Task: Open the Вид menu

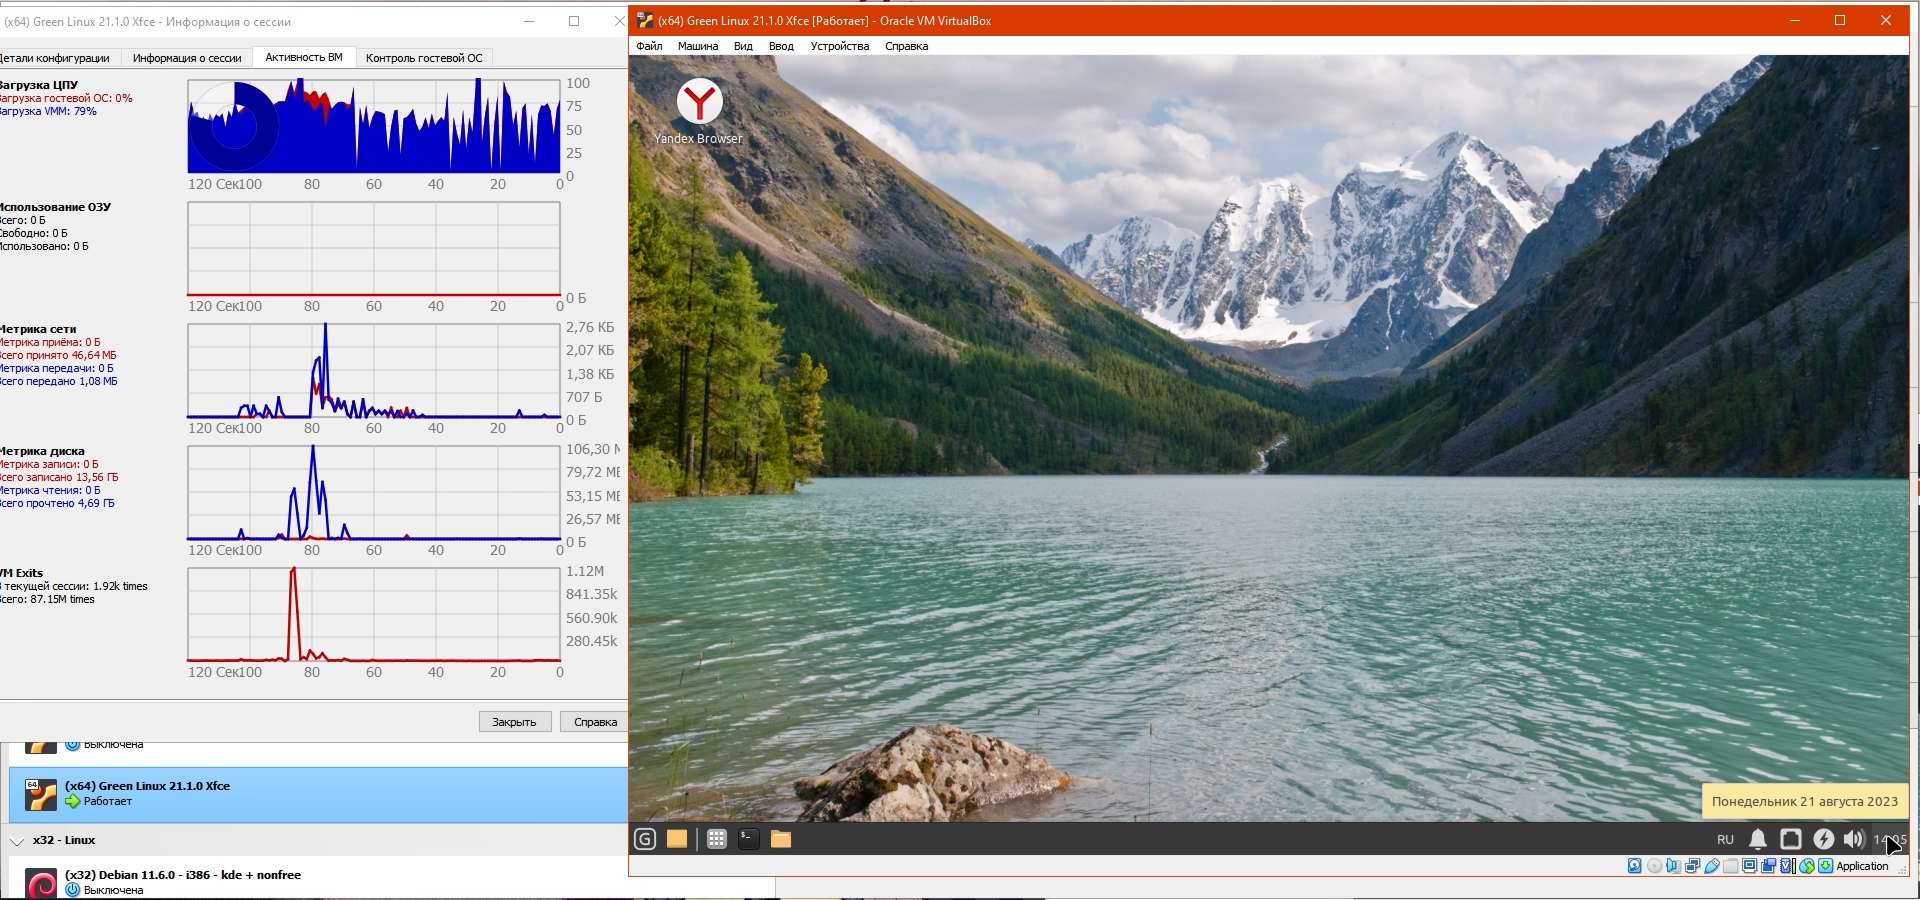Action: click(743, 46)
